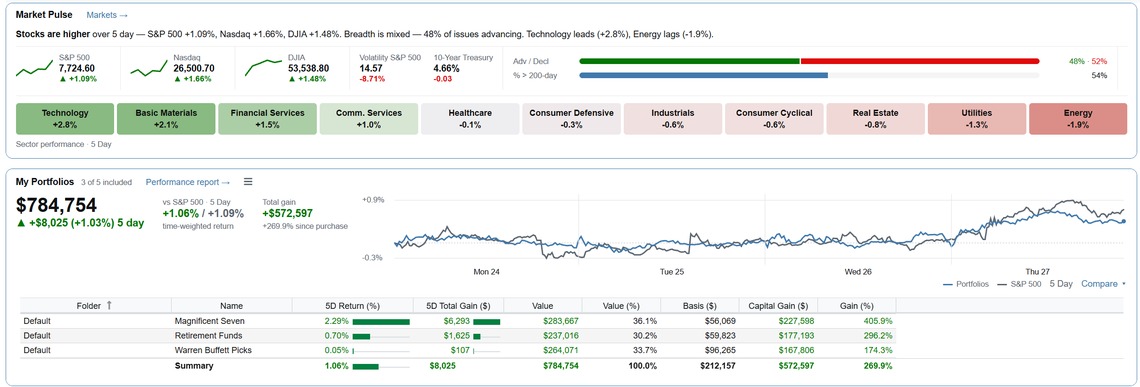This screenshot has width=1140, height=387.
Task: Select the Real Estate sector tile
Action: [875, 119]
